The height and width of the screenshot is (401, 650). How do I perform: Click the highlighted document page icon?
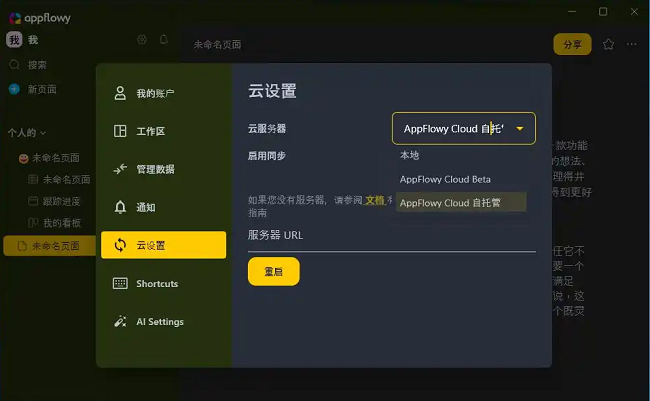pos(22,246)
